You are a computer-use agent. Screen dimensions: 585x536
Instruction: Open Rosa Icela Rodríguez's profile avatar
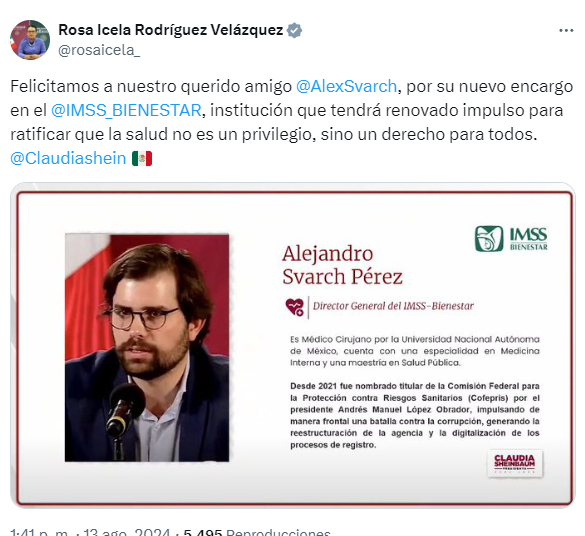click(30, 40)
